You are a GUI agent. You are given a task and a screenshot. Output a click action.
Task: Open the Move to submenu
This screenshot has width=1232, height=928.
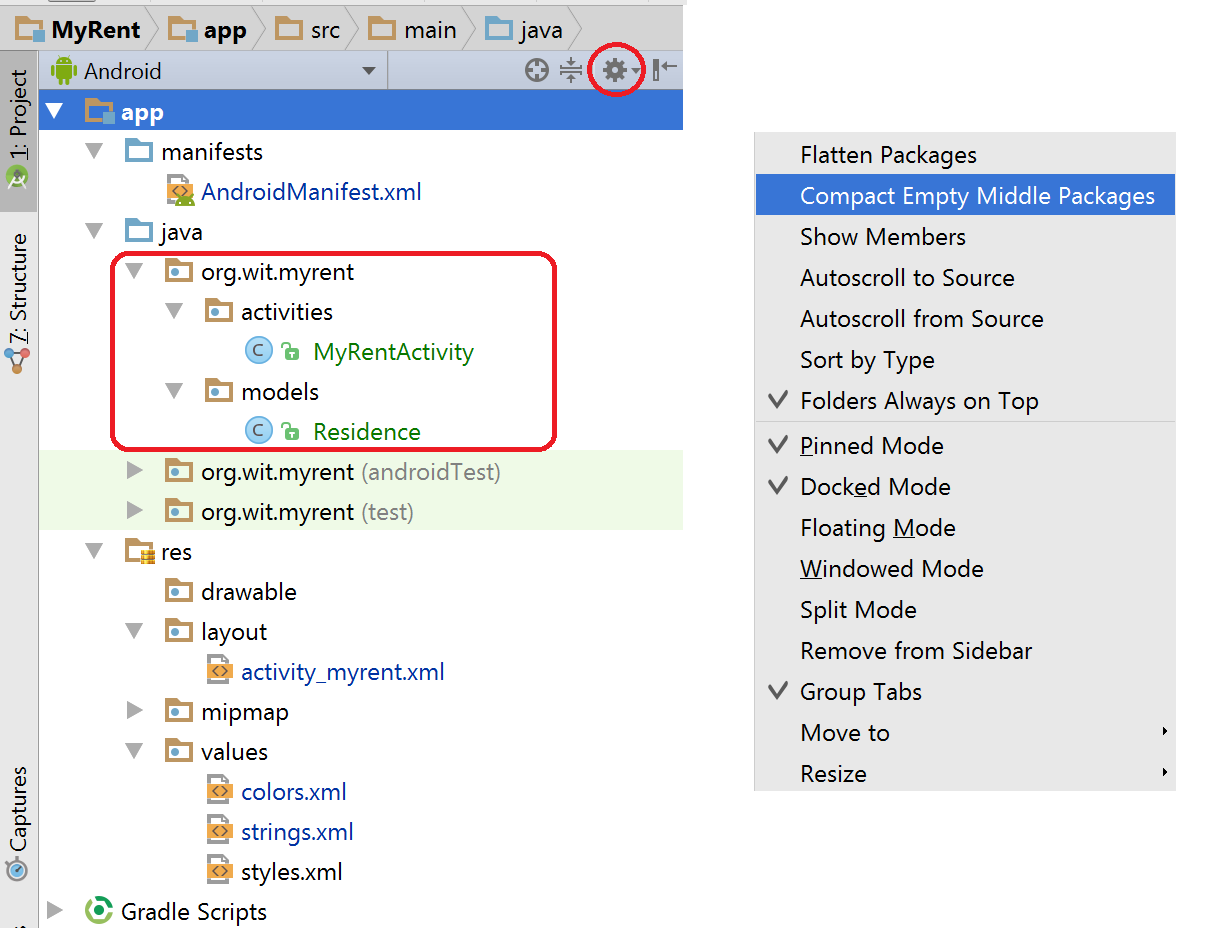tap(845, 732)
